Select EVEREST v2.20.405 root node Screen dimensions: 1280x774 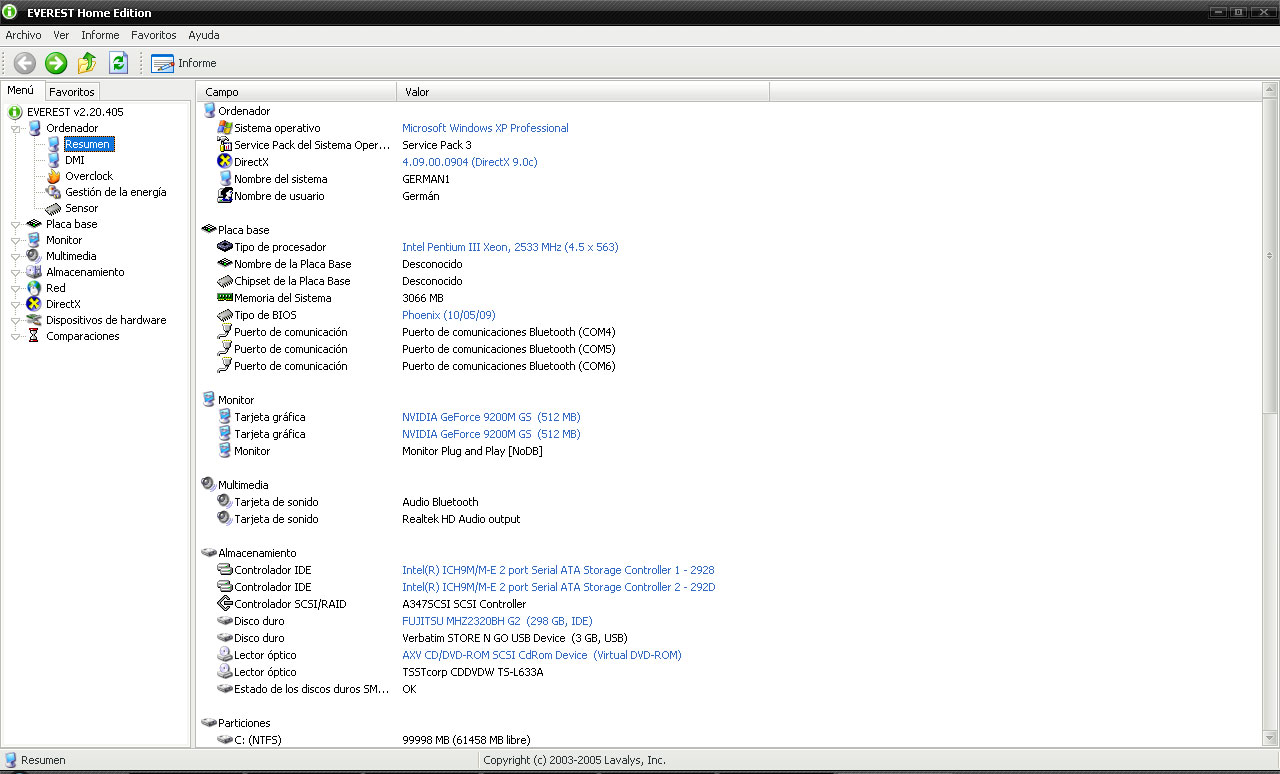75,112
